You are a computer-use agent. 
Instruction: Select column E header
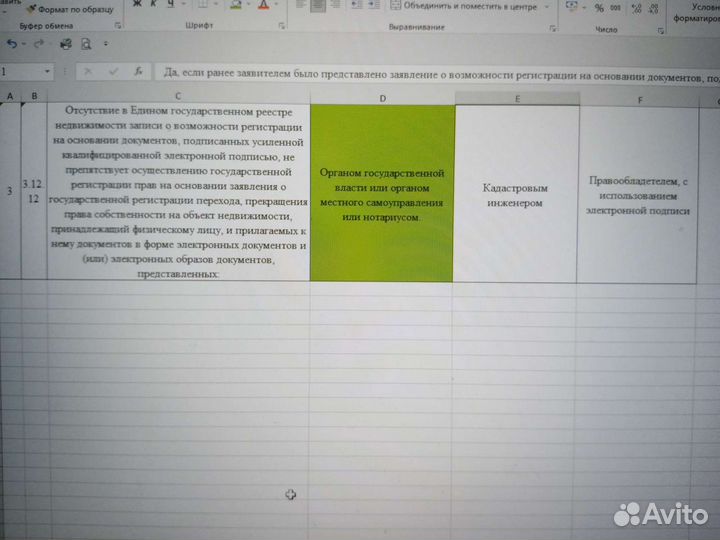pos(517,99)
